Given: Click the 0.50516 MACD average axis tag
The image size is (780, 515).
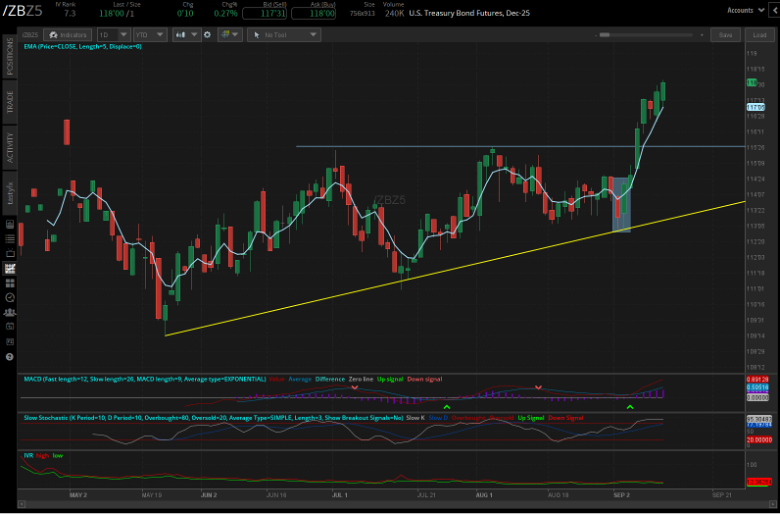Looking at the screenshot, I should tap(758, 387).
